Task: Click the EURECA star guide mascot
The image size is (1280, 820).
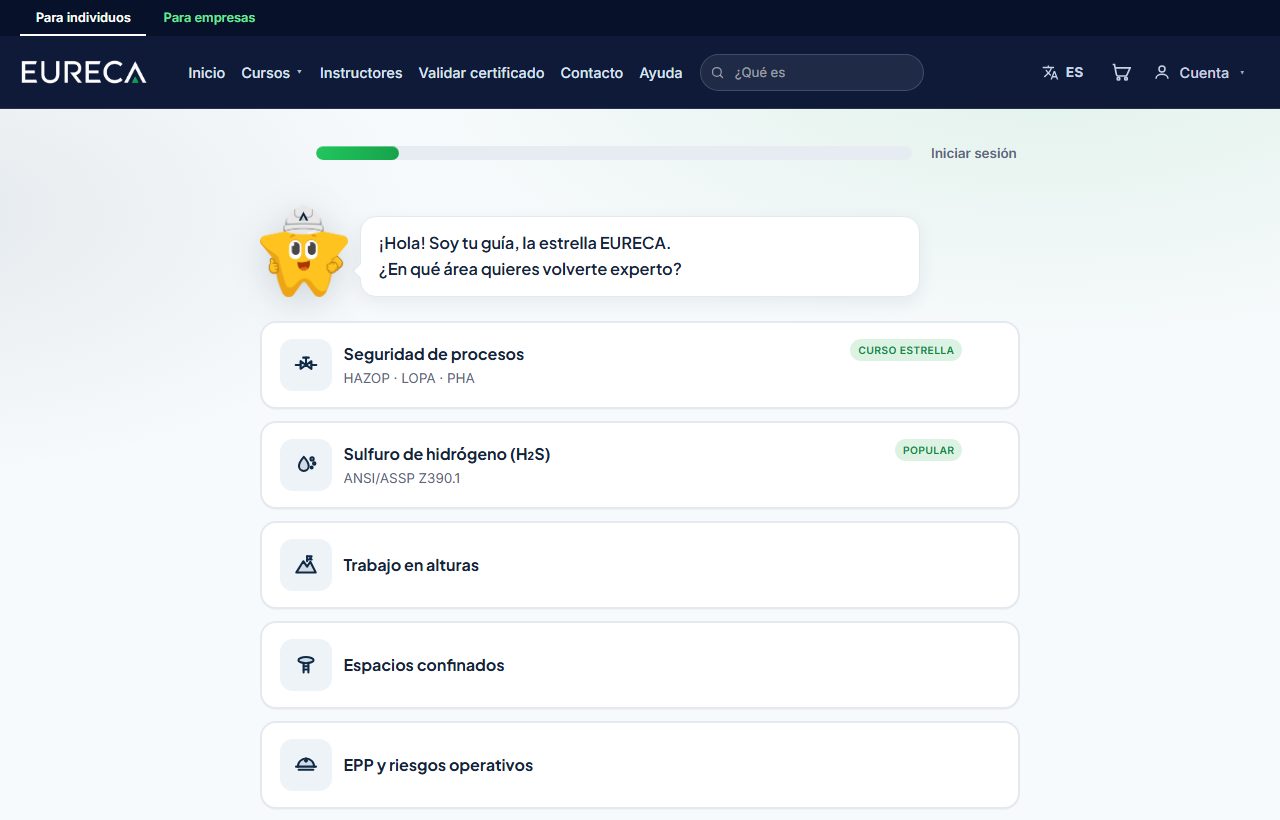Action: 303,253
